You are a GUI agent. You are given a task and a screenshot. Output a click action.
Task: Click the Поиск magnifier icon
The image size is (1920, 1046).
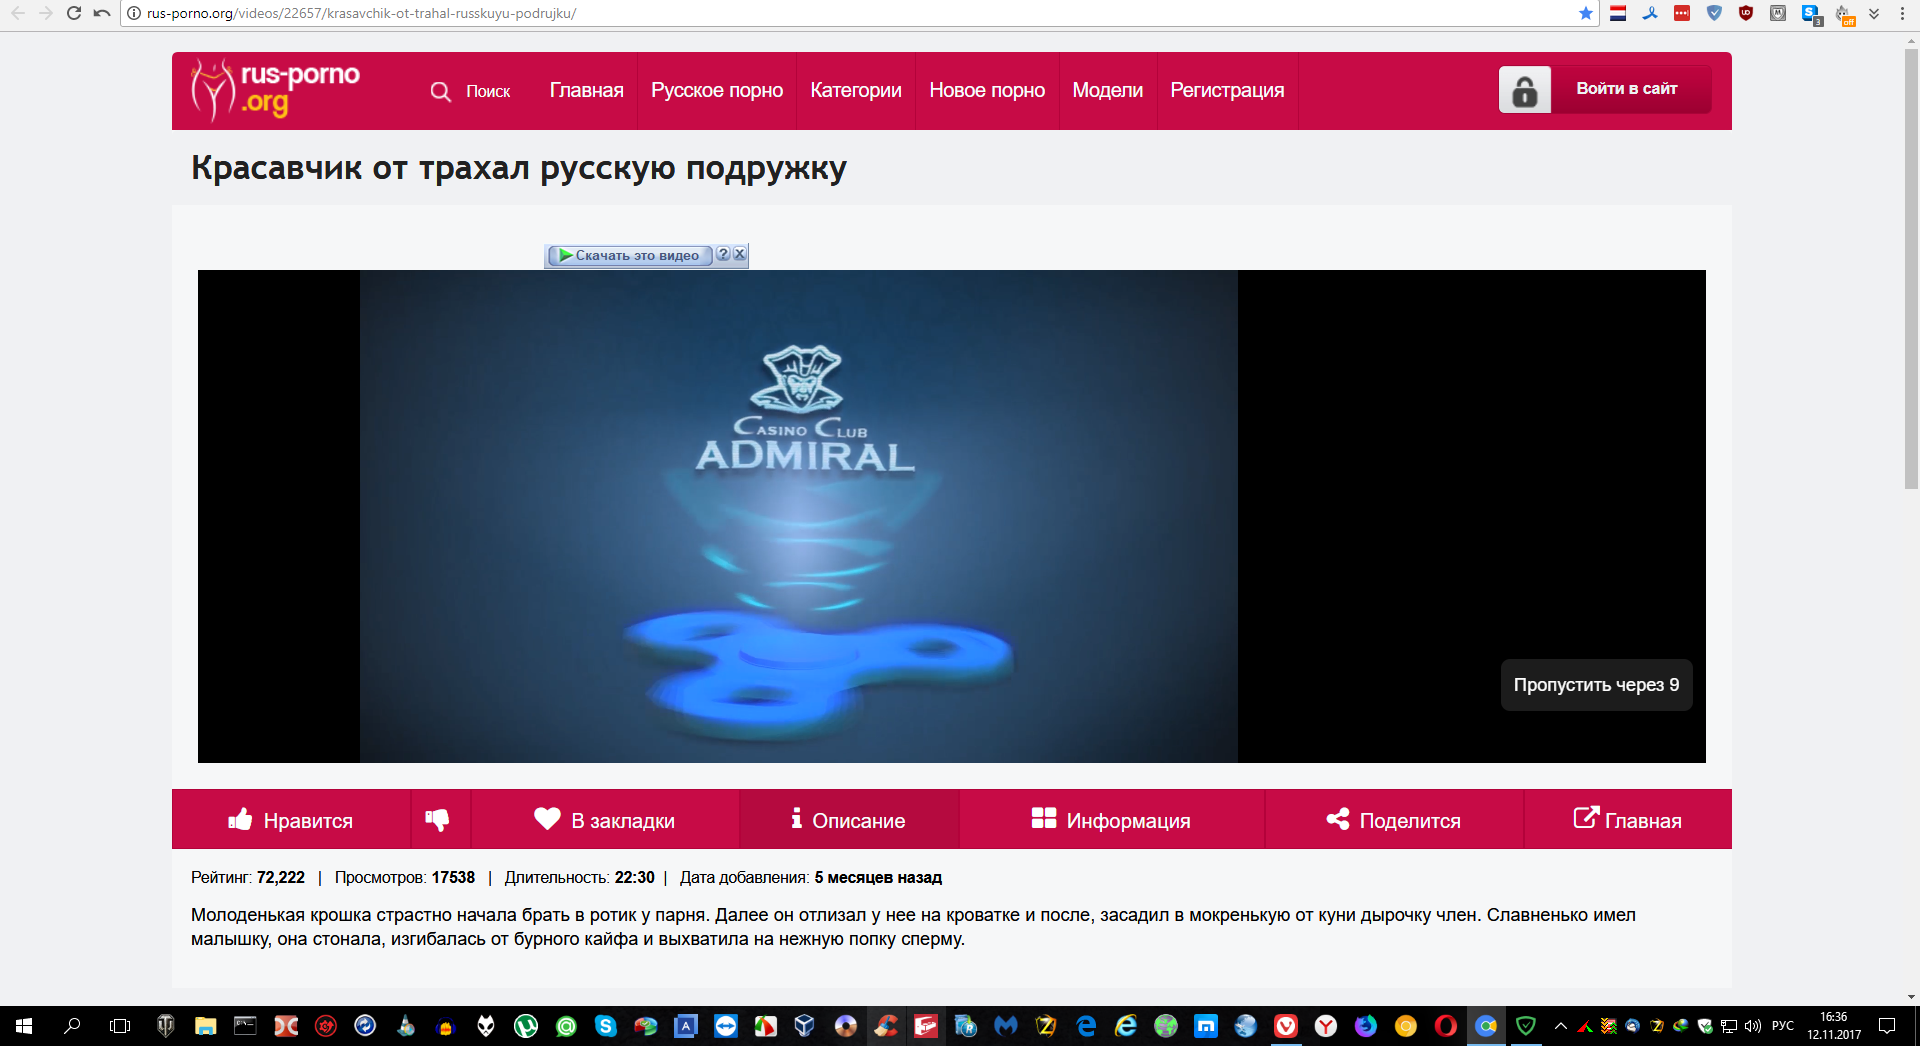[441, 91]
